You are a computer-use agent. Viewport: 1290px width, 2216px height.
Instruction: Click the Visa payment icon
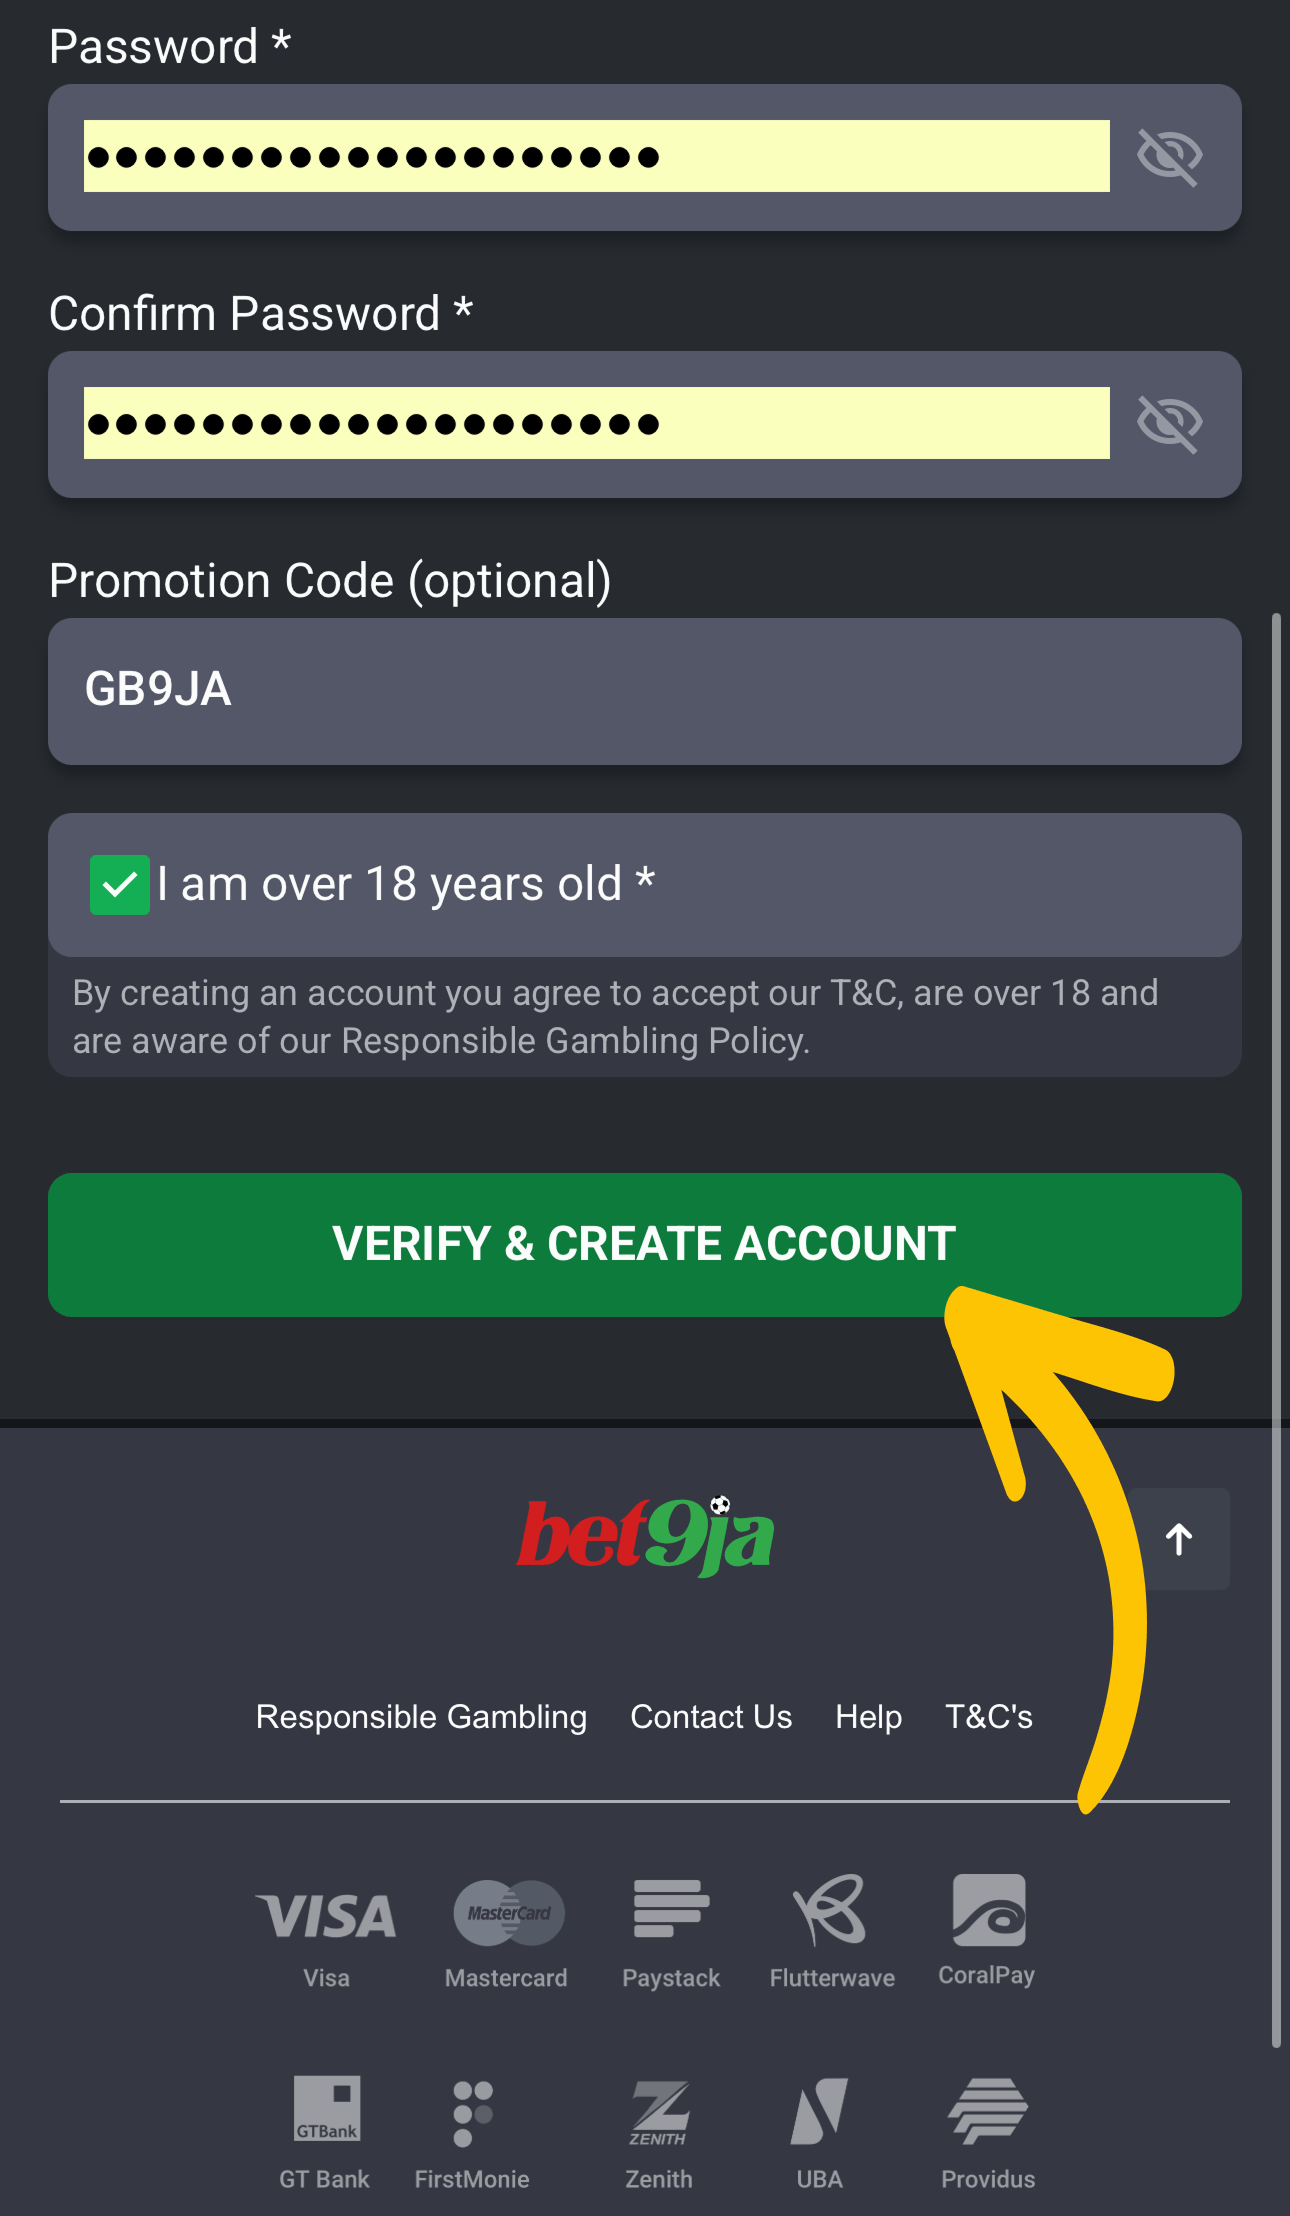[327, 1914]
